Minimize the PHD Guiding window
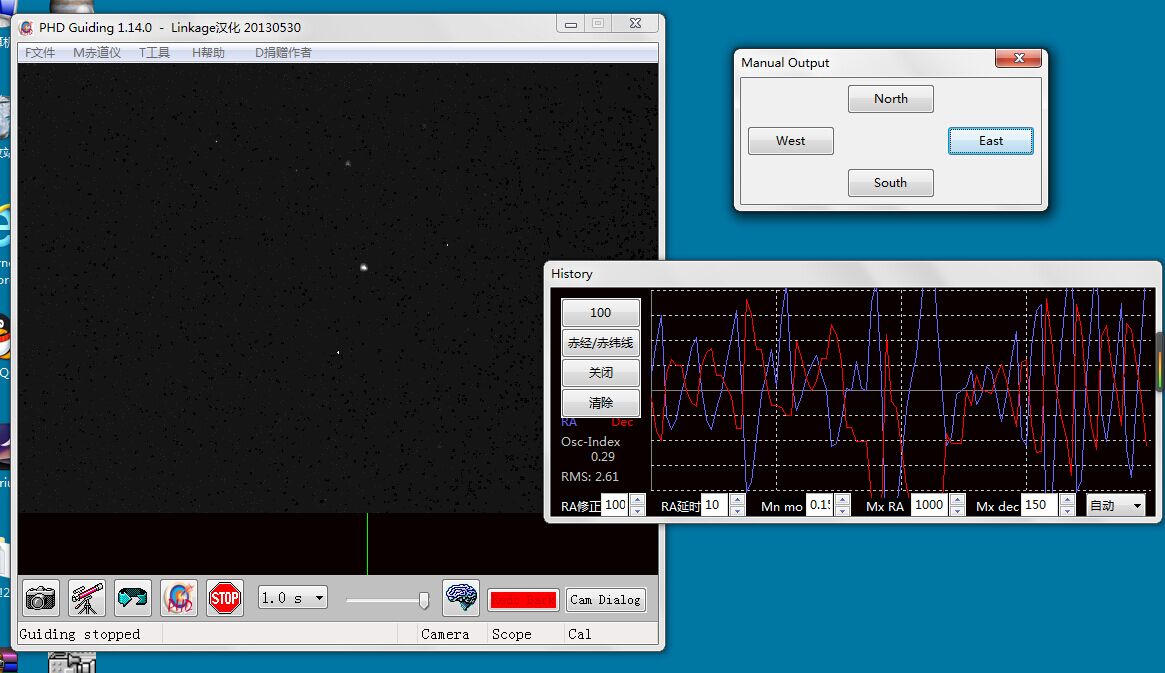Screen dimensions: 1165x673 tap(571, 24)
